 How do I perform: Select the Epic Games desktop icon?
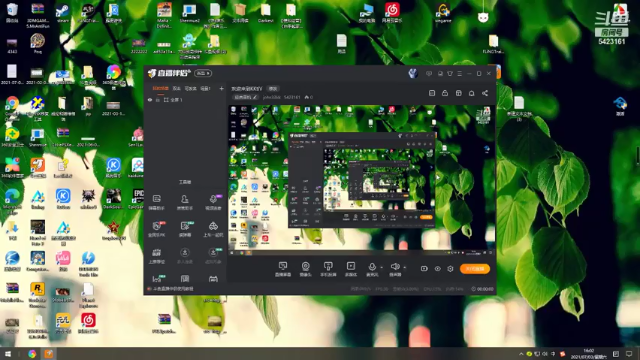[x=138, y=199]
